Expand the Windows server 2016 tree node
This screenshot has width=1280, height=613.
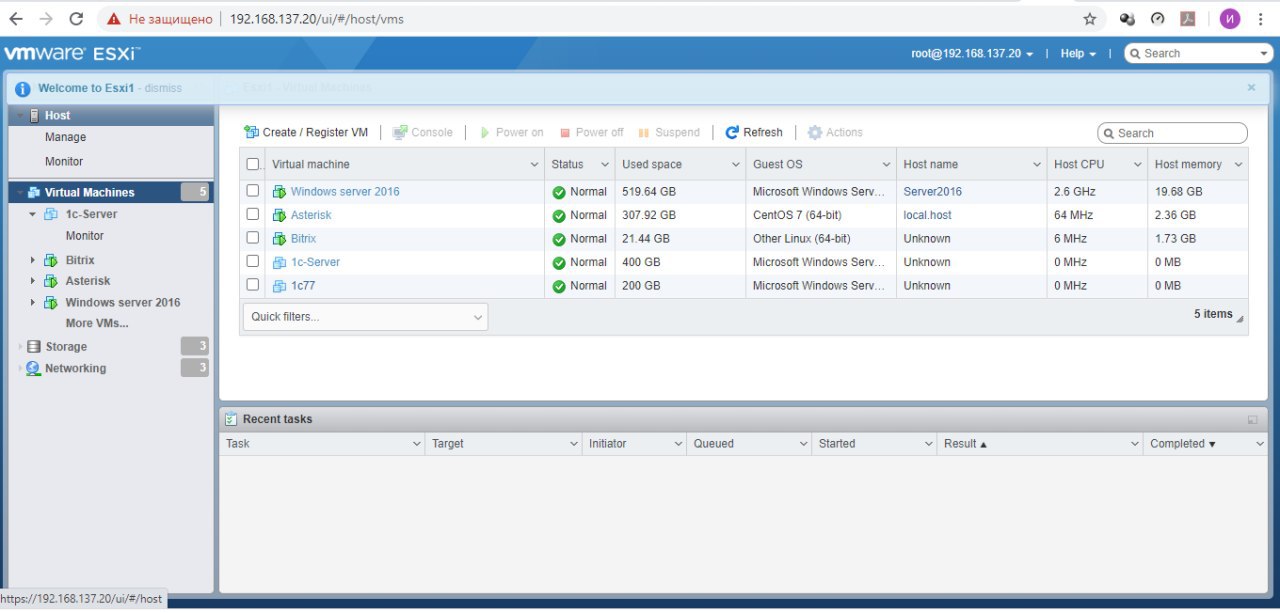[33, 302]
